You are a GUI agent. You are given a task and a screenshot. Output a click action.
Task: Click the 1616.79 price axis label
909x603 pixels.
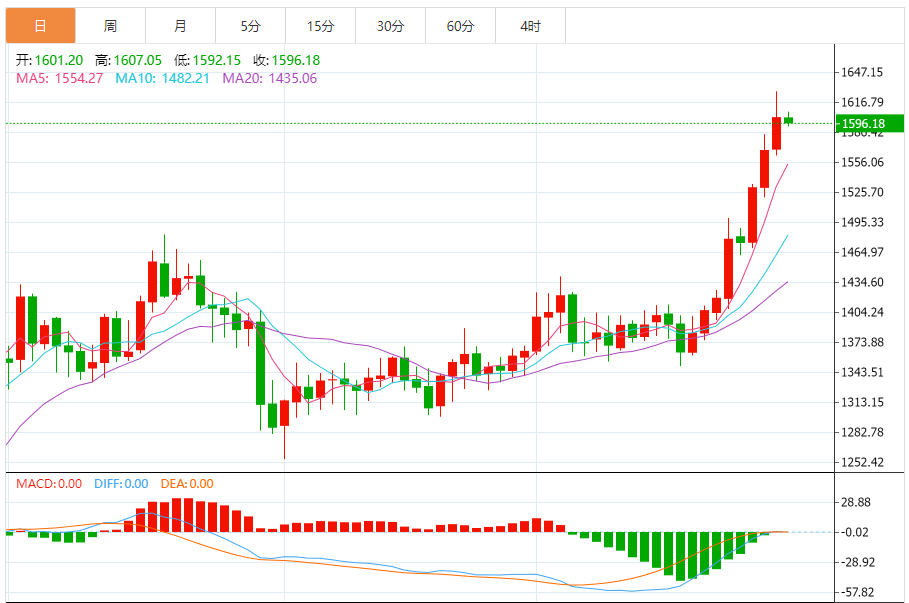tap(862, 102)
